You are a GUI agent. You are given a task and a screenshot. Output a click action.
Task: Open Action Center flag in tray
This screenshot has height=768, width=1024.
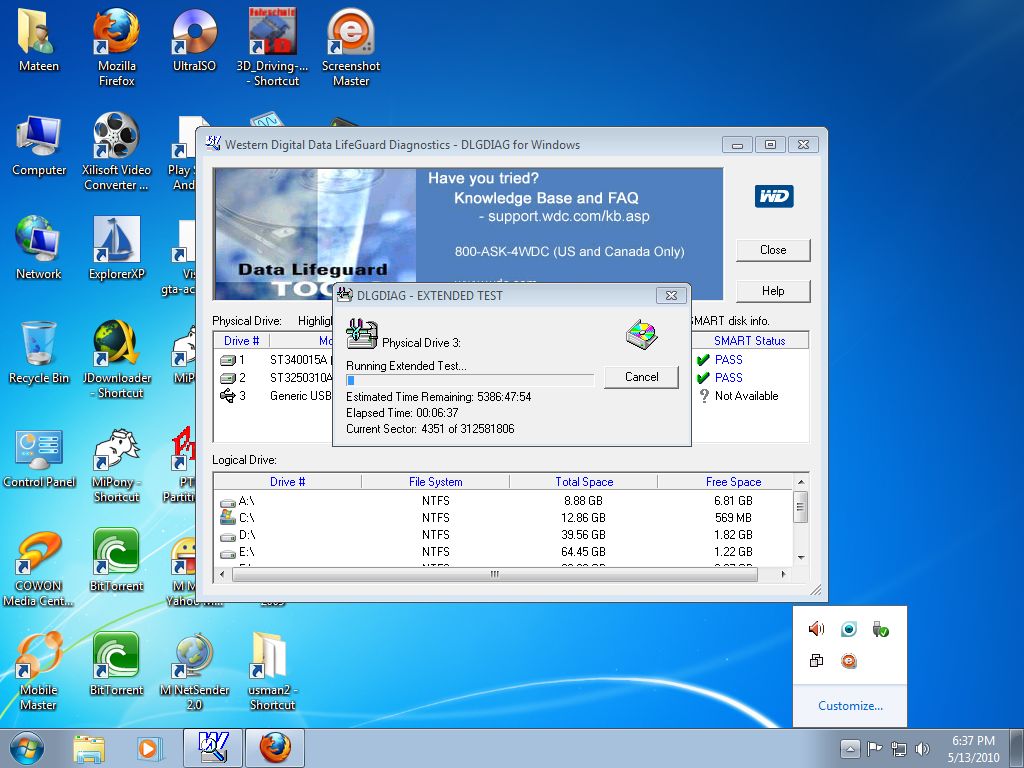[x=874, y=748]
